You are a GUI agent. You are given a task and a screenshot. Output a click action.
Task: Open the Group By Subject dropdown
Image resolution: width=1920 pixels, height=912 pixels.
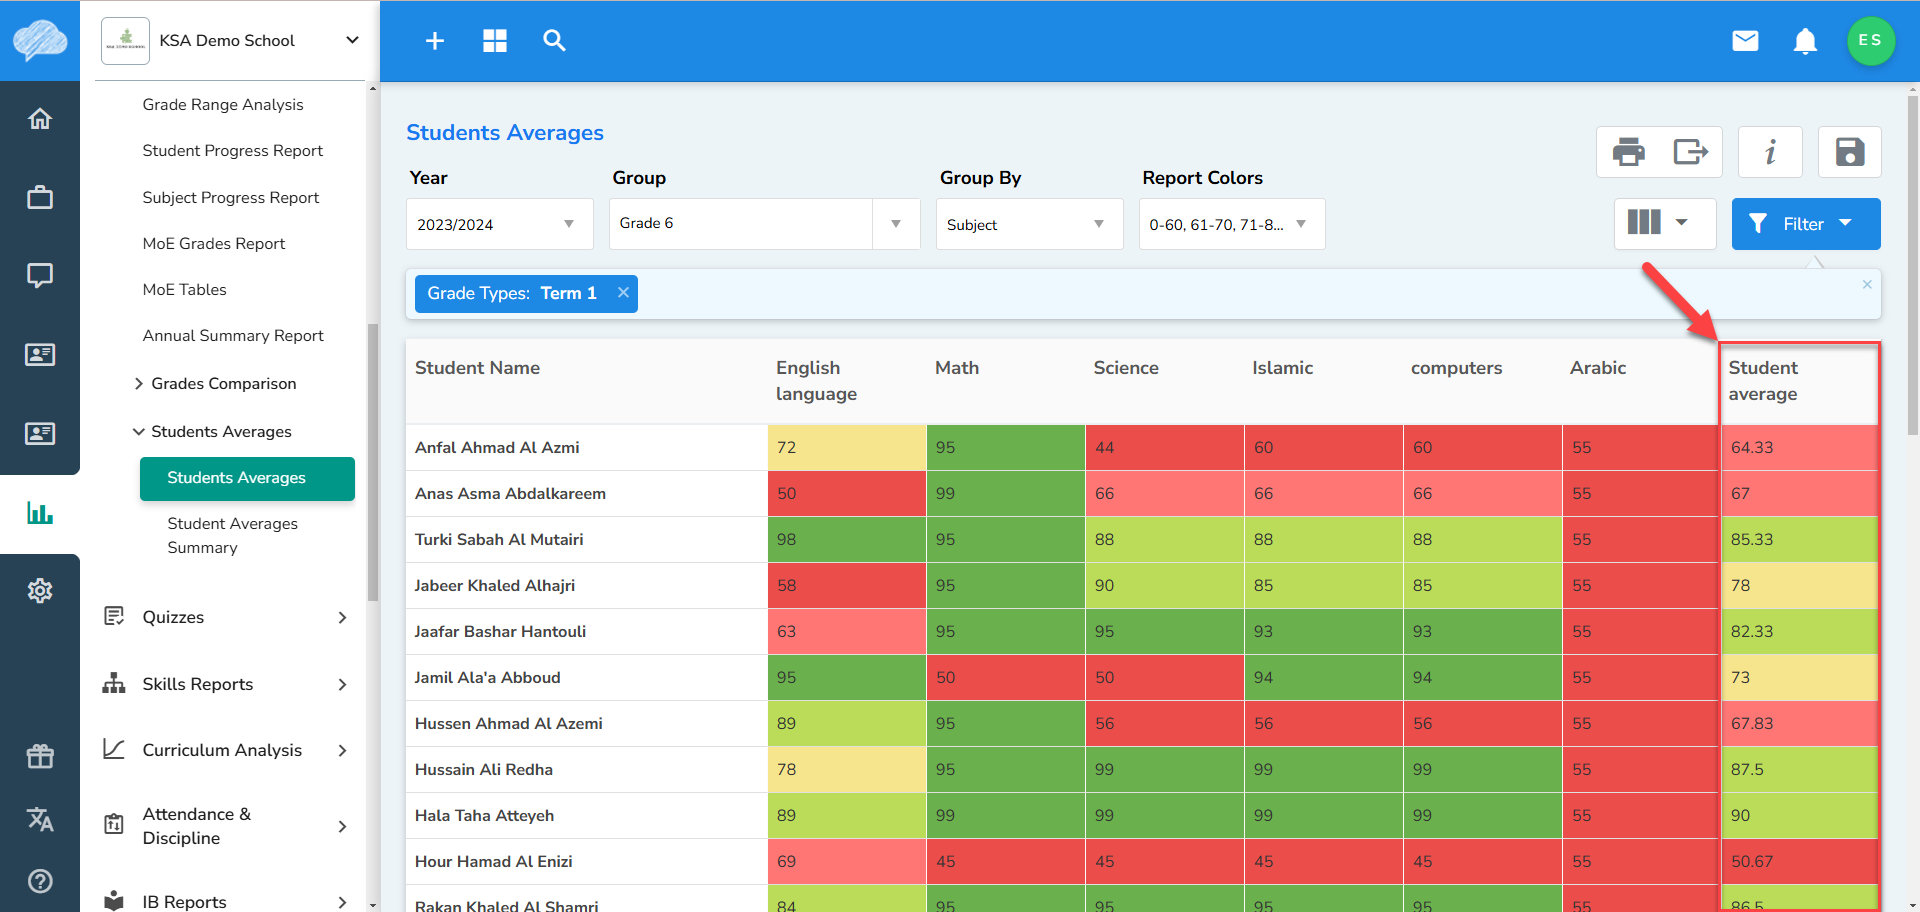pos(1030,224)
